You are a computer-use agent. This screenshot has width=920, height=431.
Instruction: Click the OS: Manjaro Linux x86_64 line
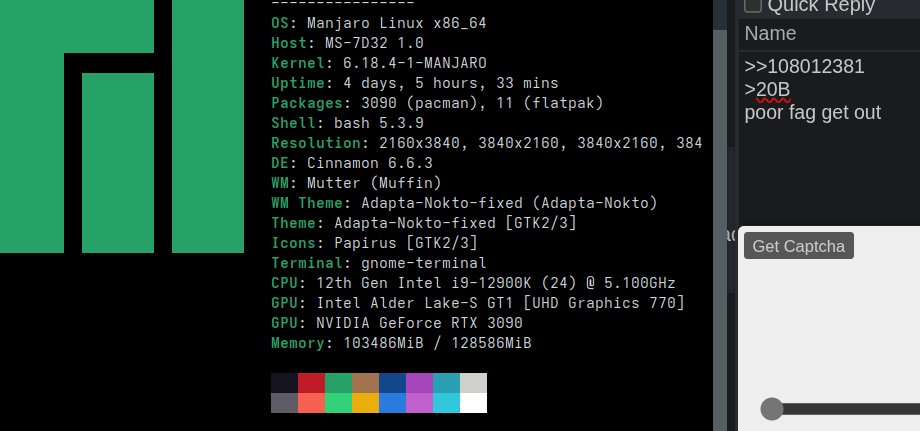point(378,23)
